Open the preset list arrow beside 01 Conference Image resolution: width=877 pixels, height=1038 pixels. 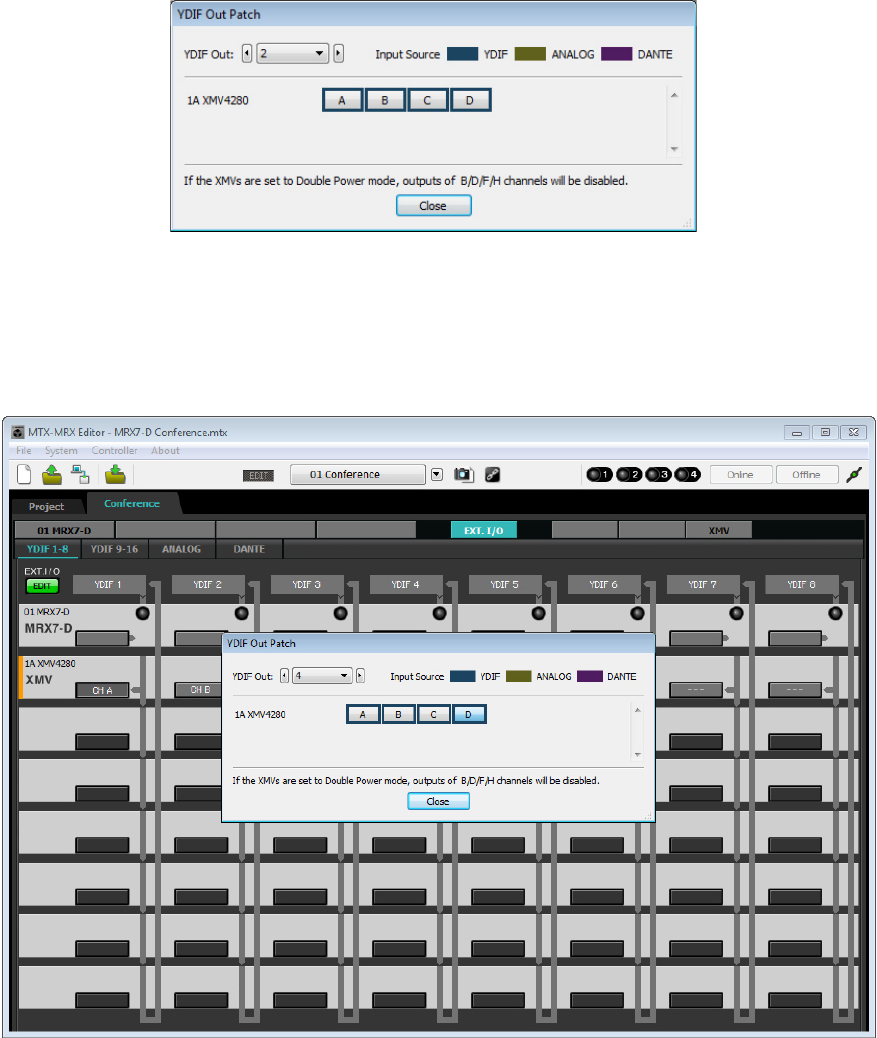click(437, 475)
